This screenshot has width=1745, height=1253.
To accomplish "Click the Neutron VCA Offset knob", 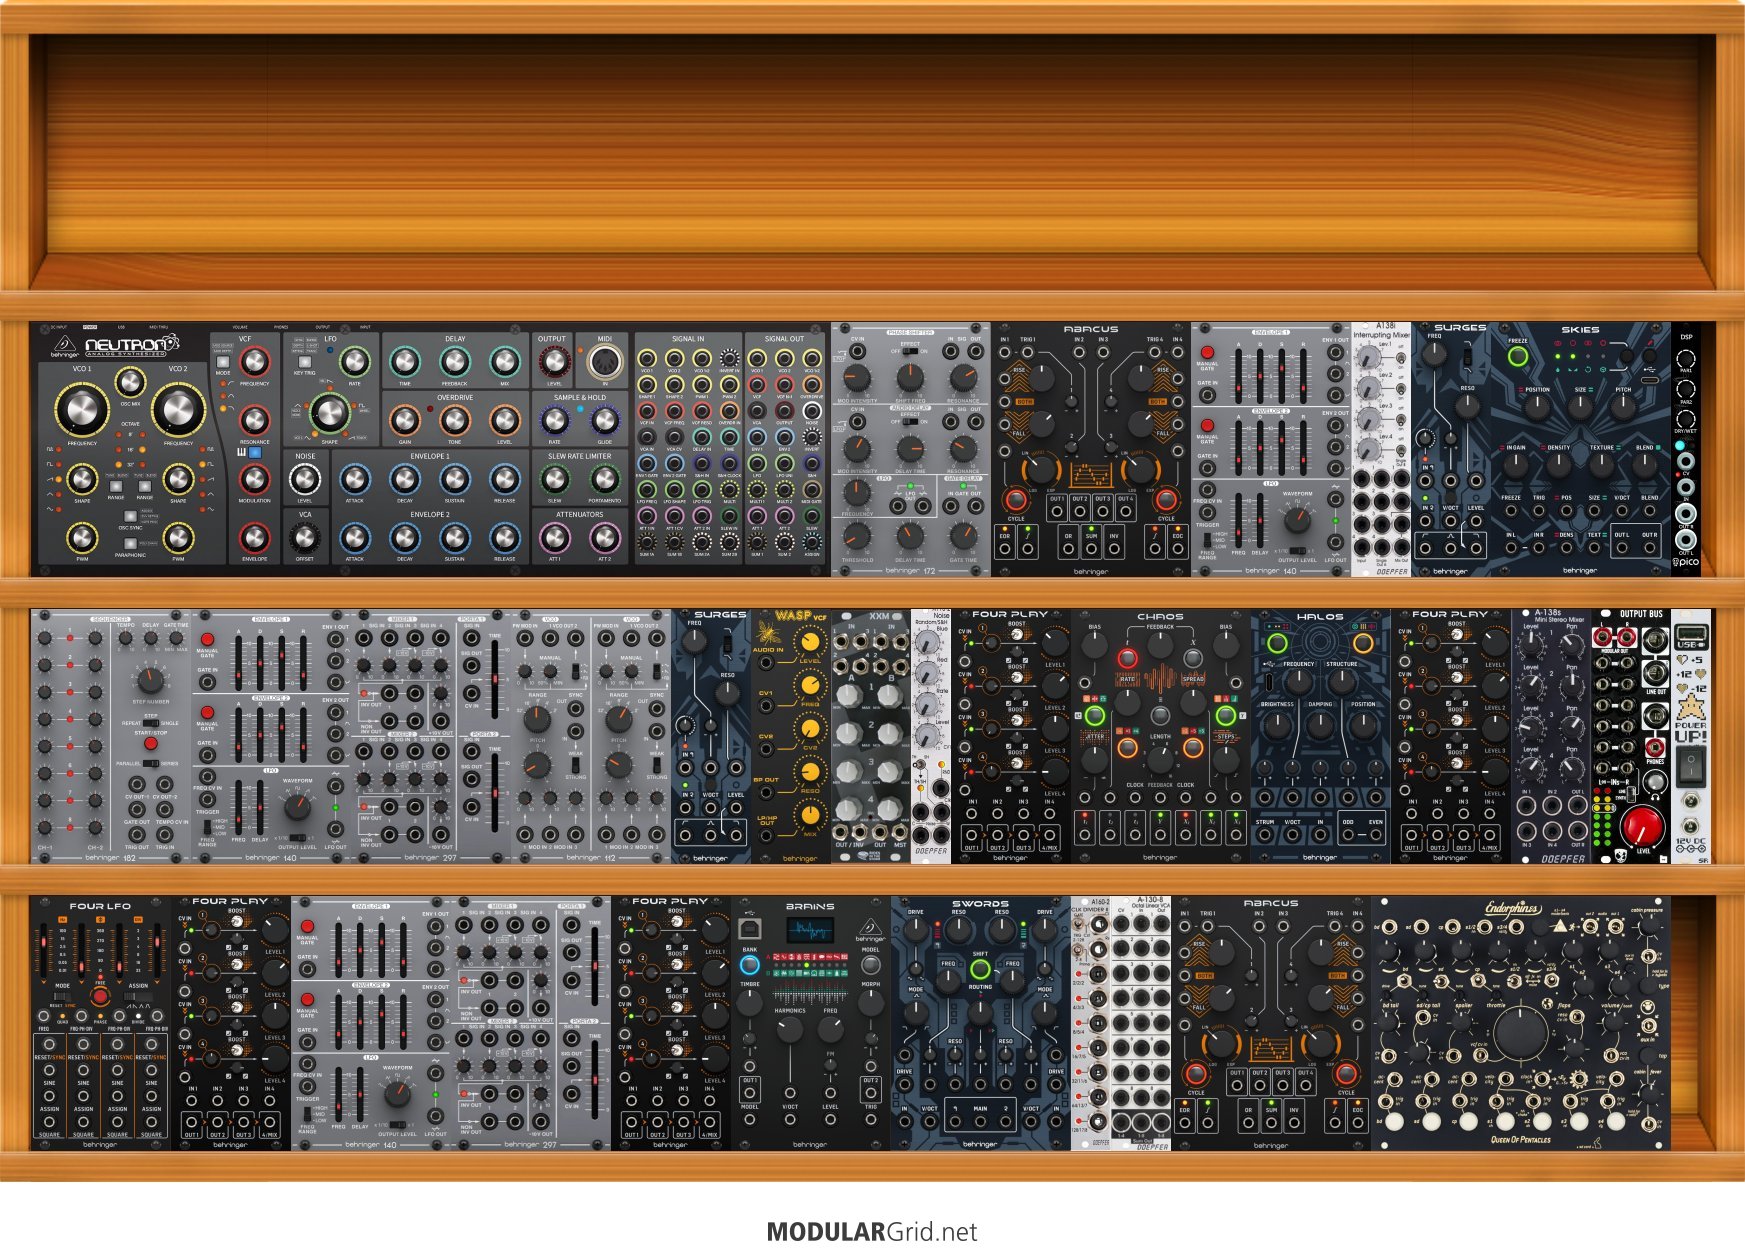I will [x=305, y=538].
